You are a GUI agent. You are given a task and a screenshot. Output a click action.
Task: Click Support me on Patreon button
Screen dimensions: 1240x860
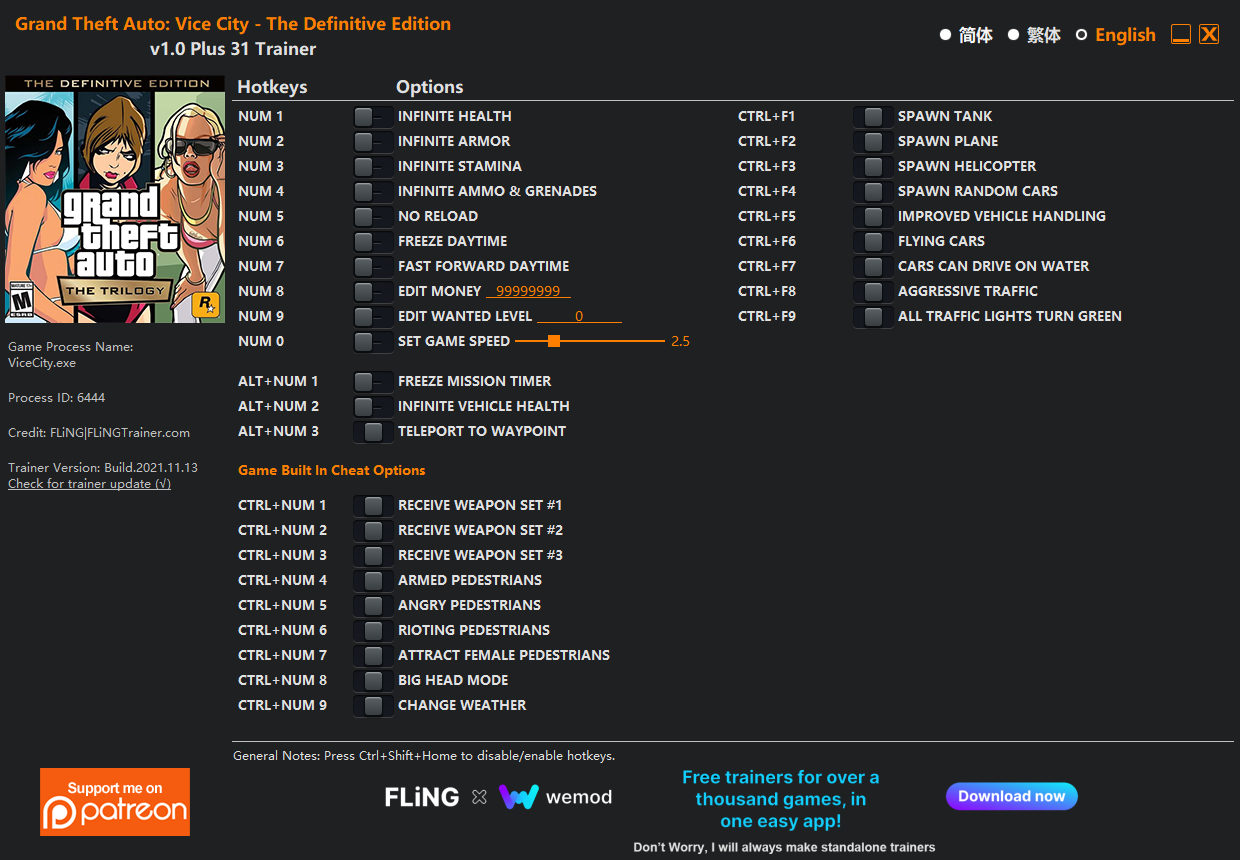(115, 802)
